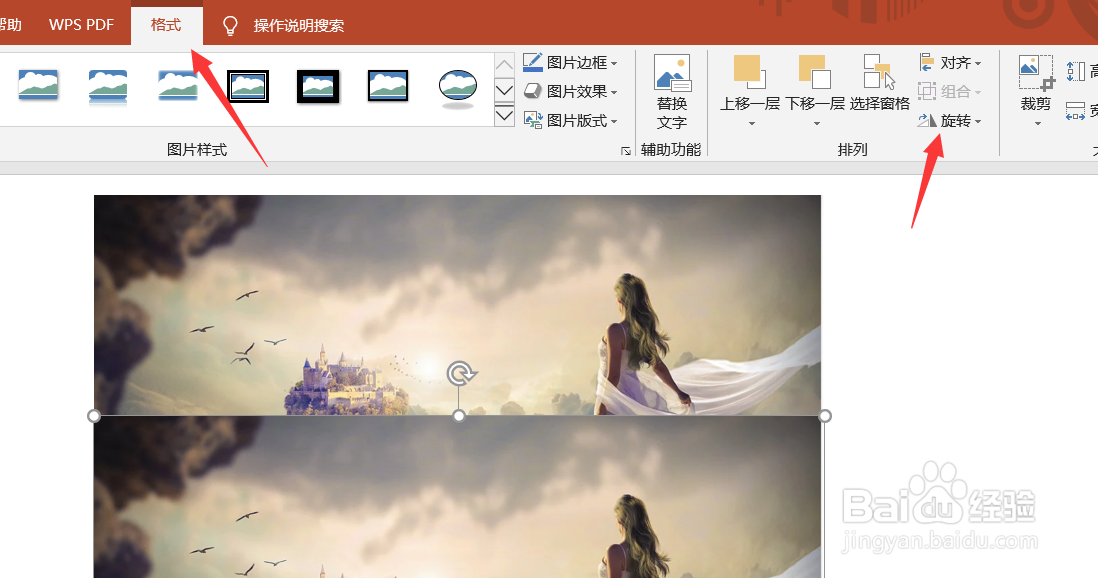Click the picture effects icon

pyautogui.click(x=533, y=91)
